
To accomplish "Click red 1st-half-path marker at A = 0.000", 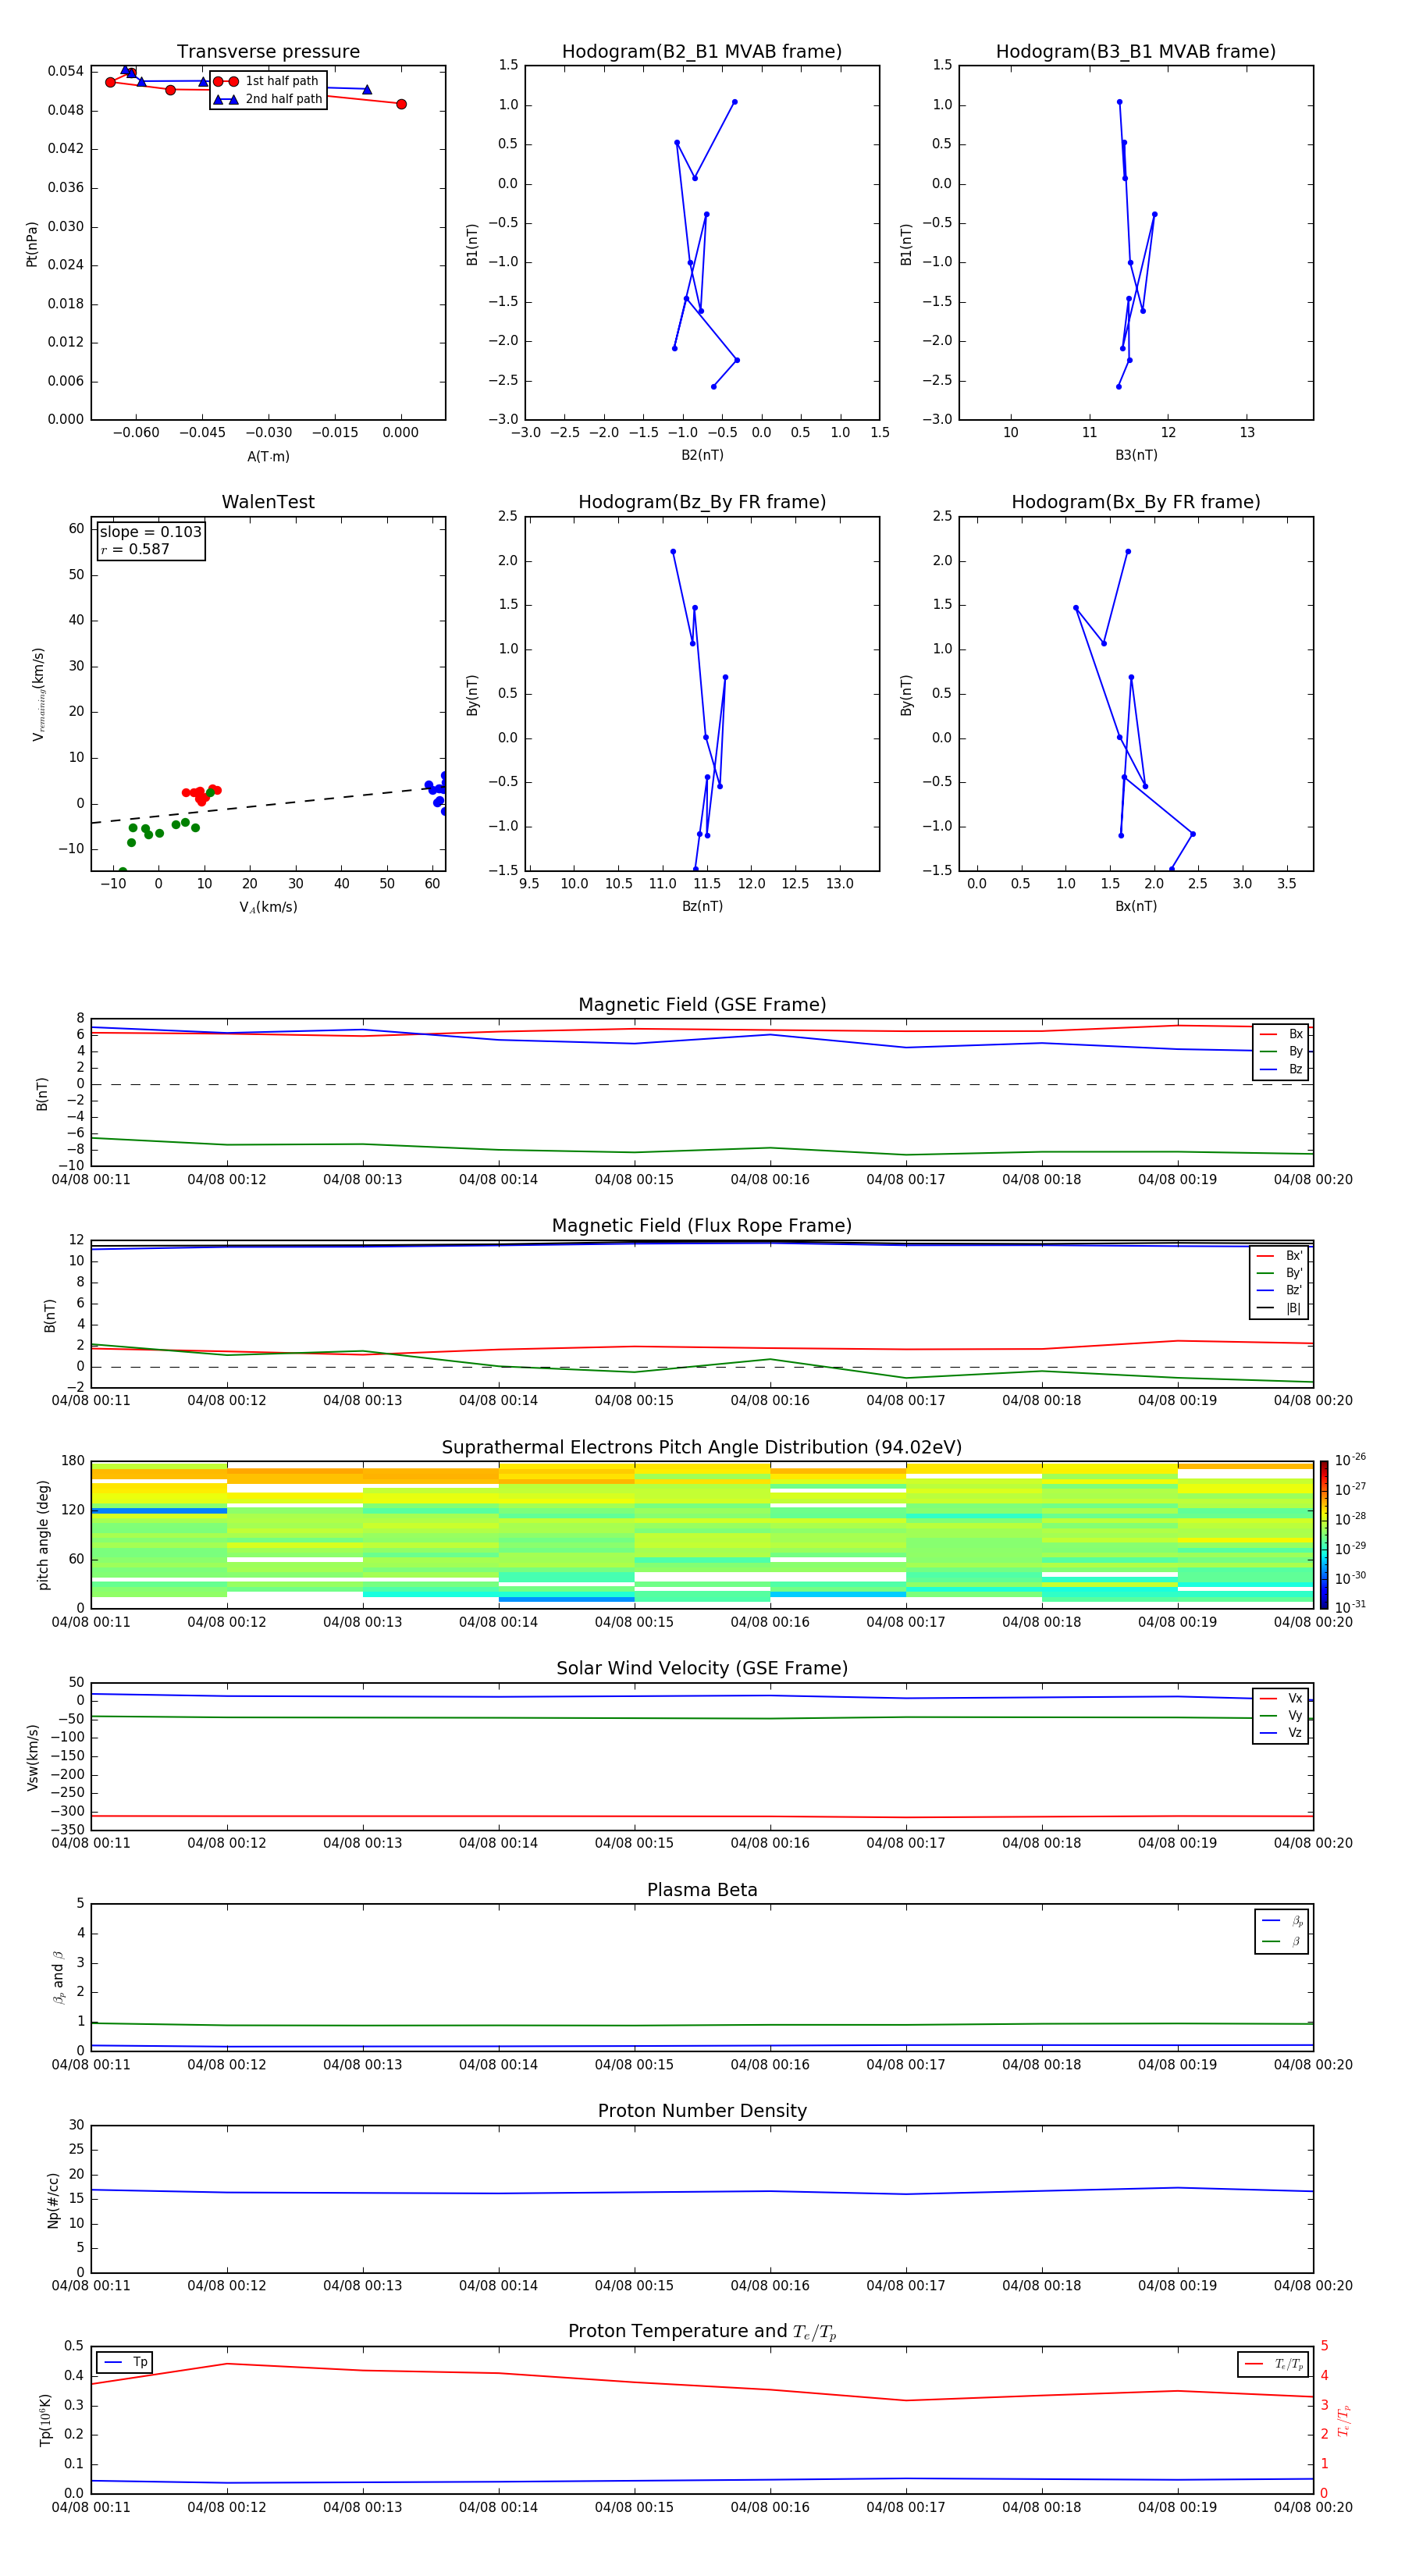I will [401, 104].
